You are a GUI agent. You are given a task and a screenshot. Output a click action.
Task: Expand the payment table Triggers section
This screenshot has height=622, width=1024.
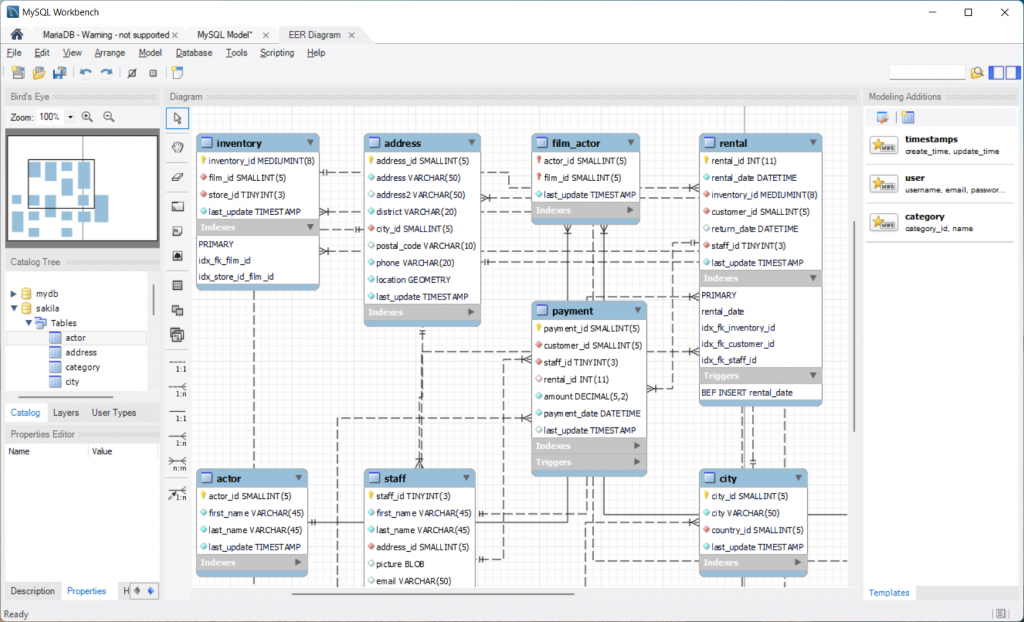tap(637, 462)
